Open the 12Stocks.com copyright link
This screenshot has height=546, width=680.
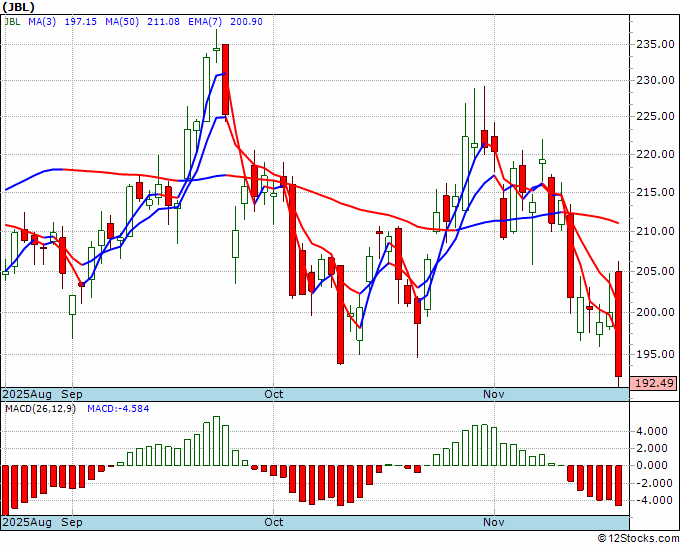(638, 539)
